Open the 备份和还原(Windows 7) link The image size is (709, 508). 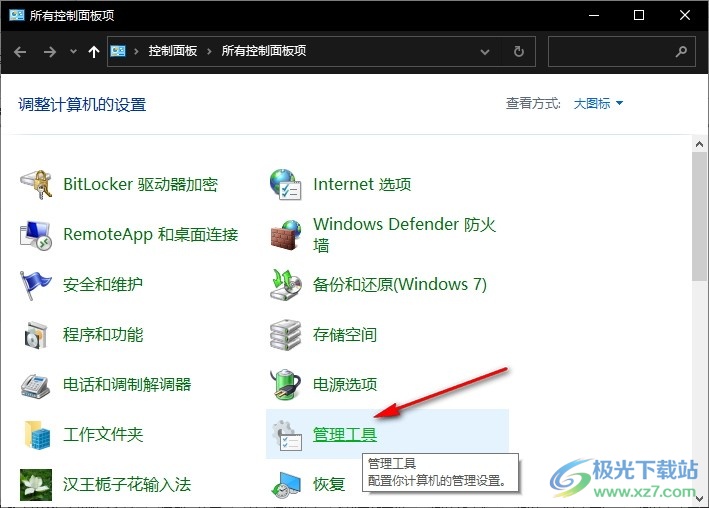tap(400, 285)
